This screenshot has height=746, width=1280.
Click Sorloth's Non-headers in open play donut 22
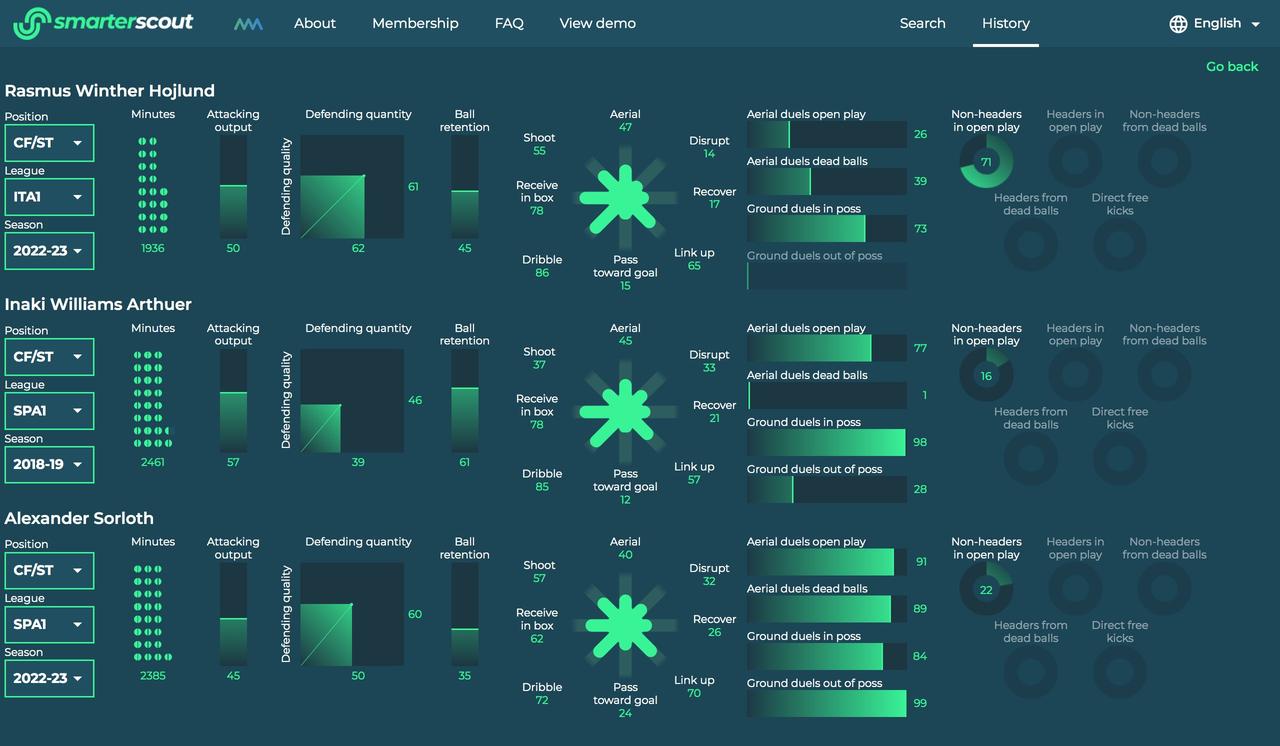(x=986, y=590)
